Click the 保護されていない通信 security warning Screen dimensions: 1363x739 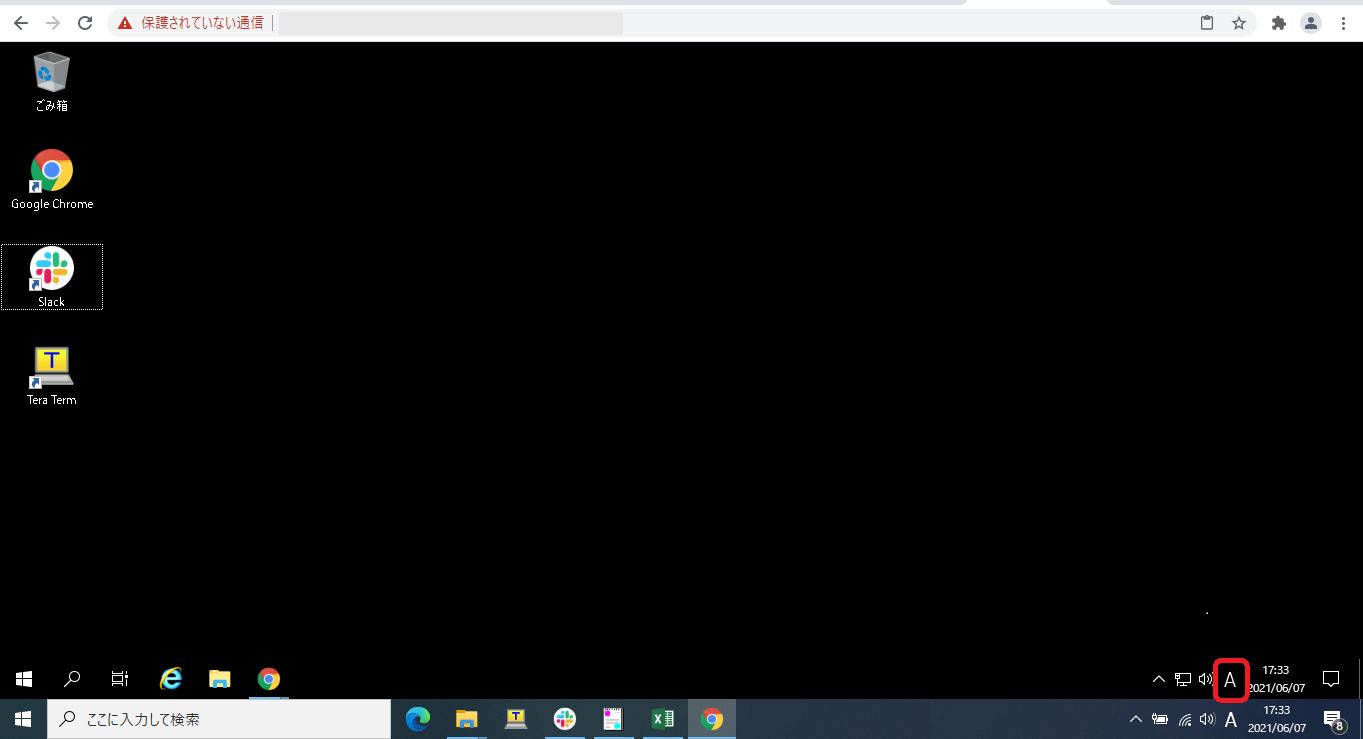coord(190,23)
